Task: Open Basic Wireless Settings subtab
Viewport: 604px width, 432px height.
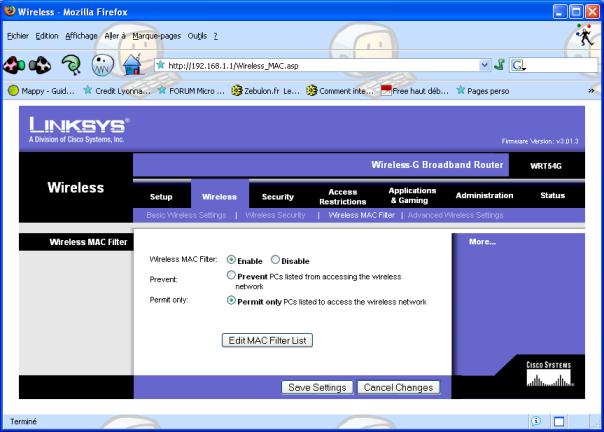Action: click(x=186, y=215)
